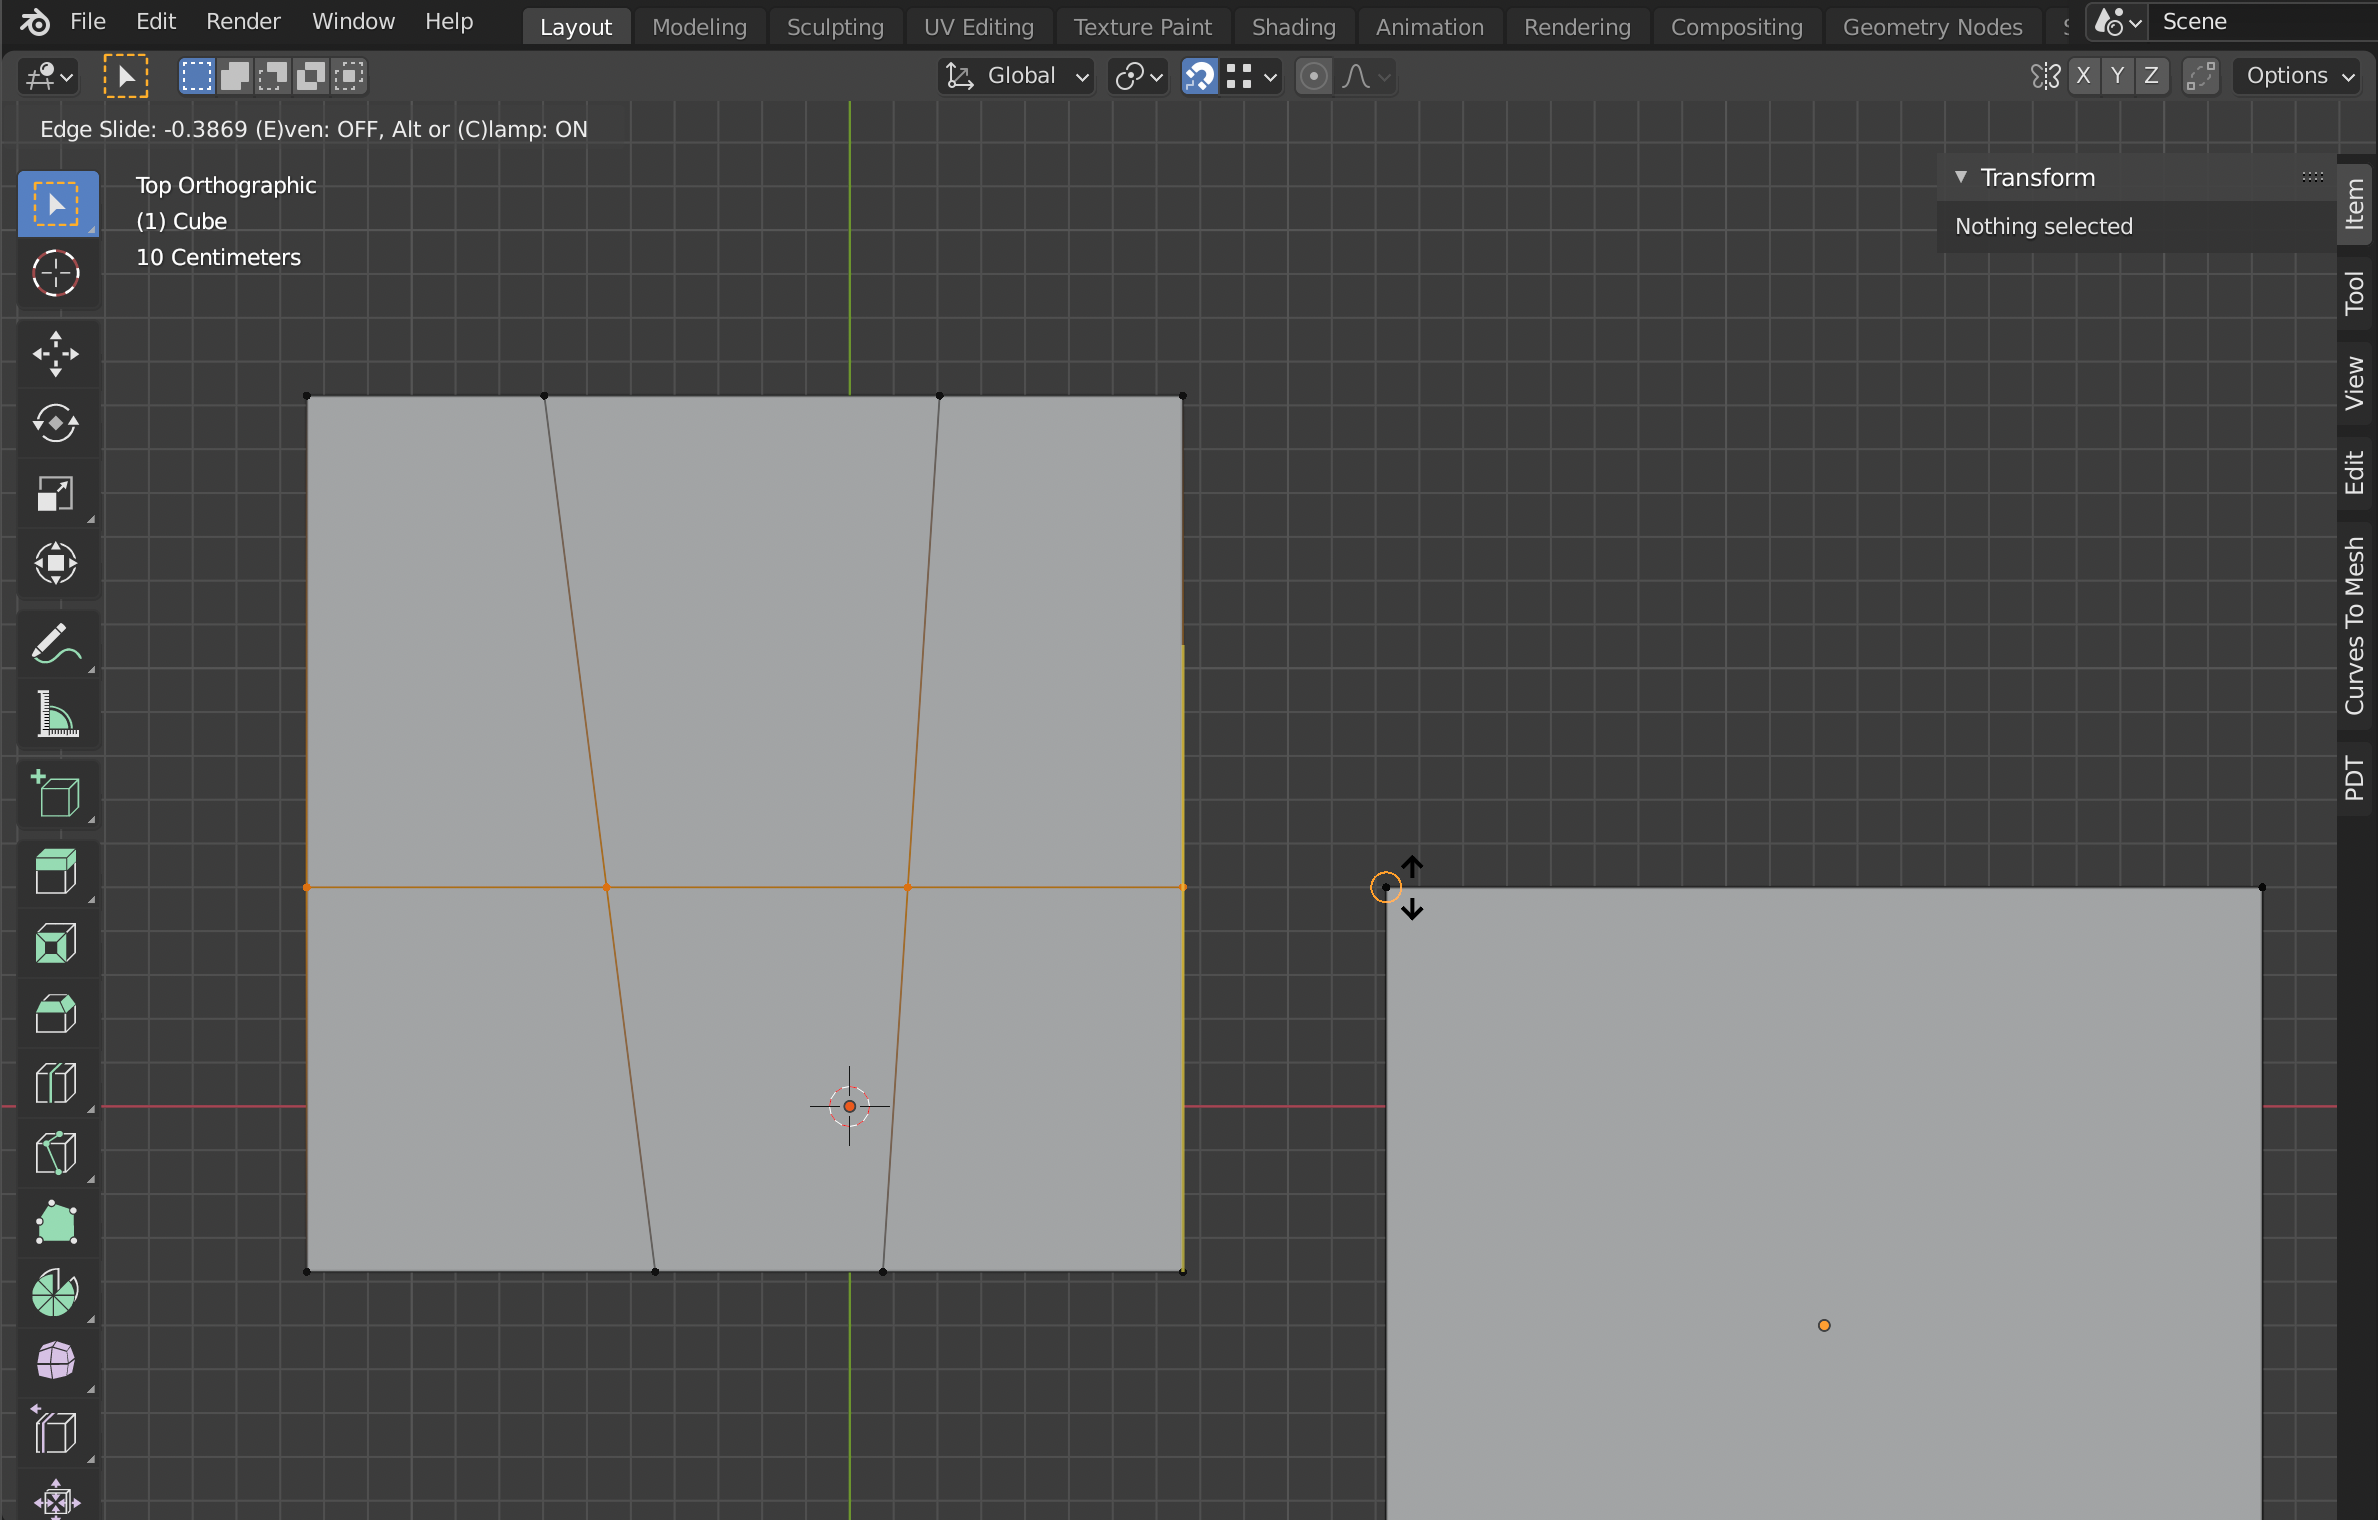This screenshot has height=1520, width=2378.
Task: Open the Global transform orientation dropdown
Action: 1016,76
